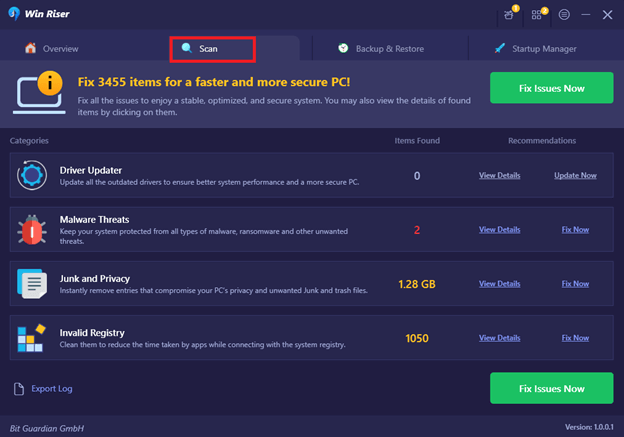Click the Export Log file icon
The width and height of the screenshot is (624, 437).
[19, 388]
